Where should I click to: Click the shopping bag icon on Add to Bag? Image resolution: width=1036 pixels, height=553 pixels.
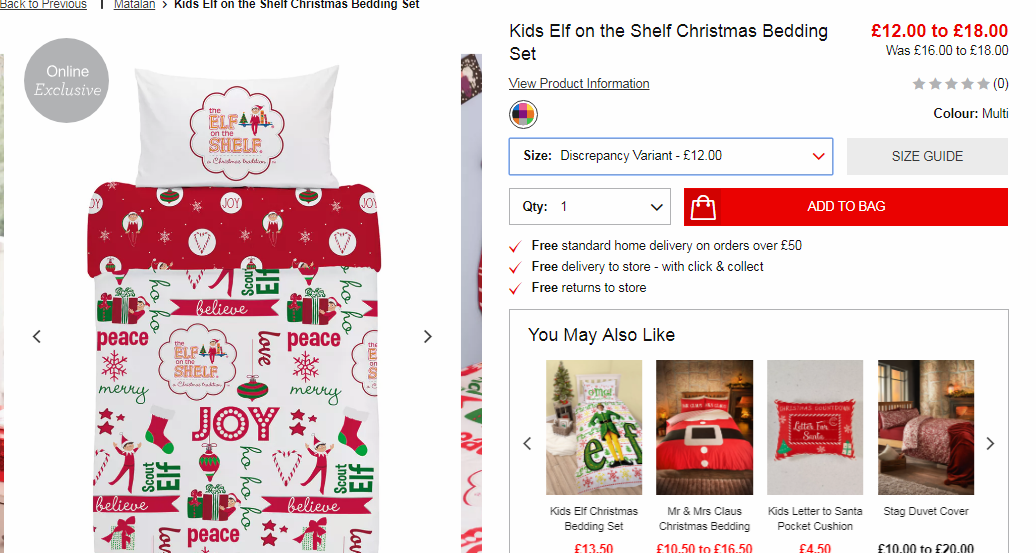pos(703,207)
